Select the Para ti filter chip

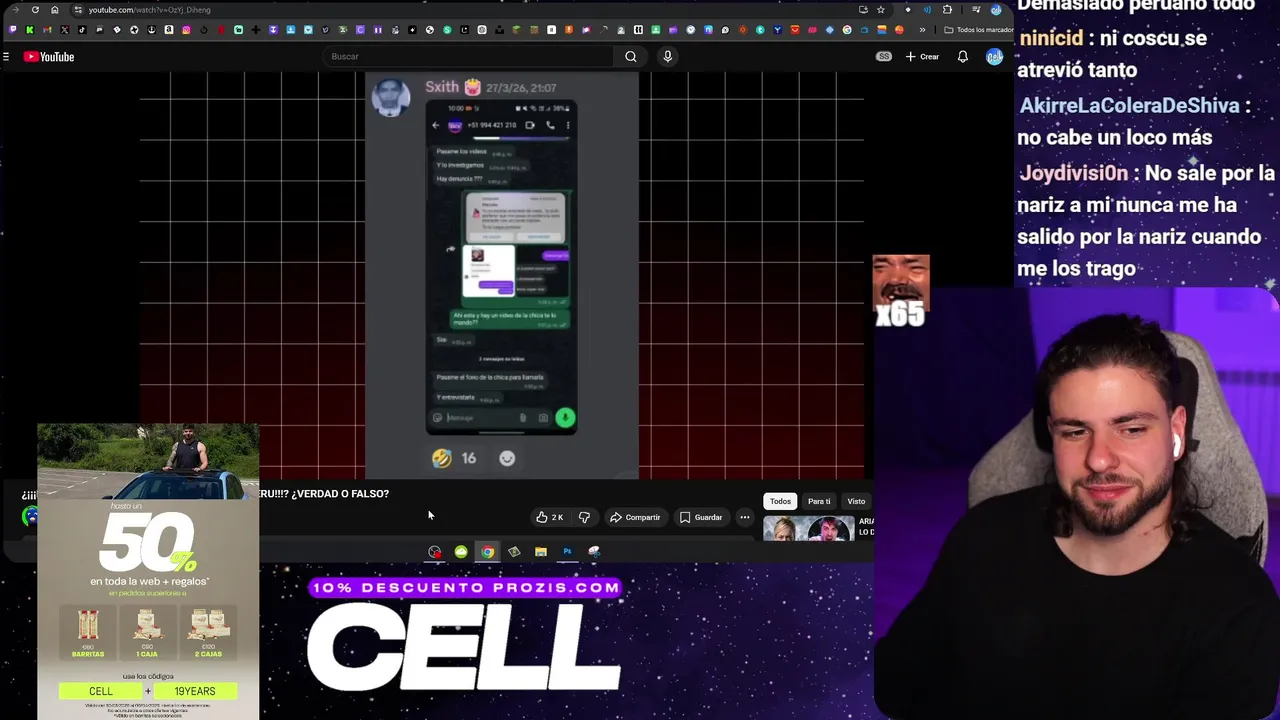pyautogui.click(x=819, y=501)
